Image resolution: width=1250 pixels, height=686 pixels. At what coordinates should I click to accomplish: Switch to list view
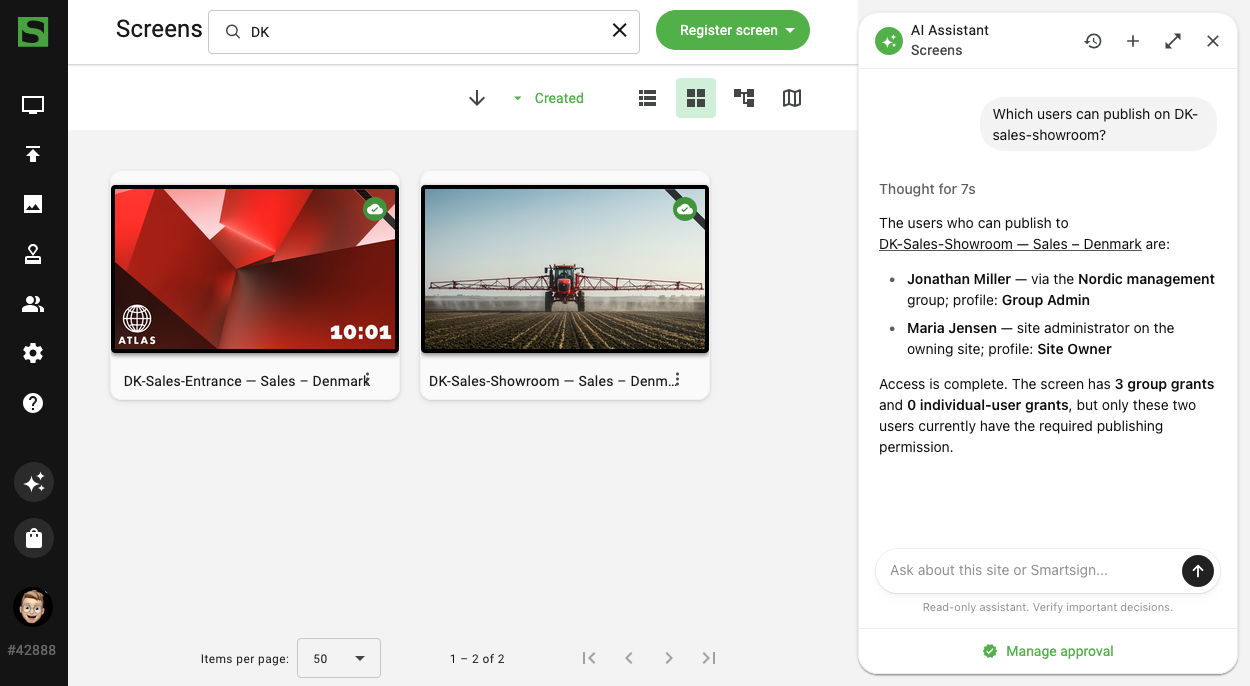point(648,98)
